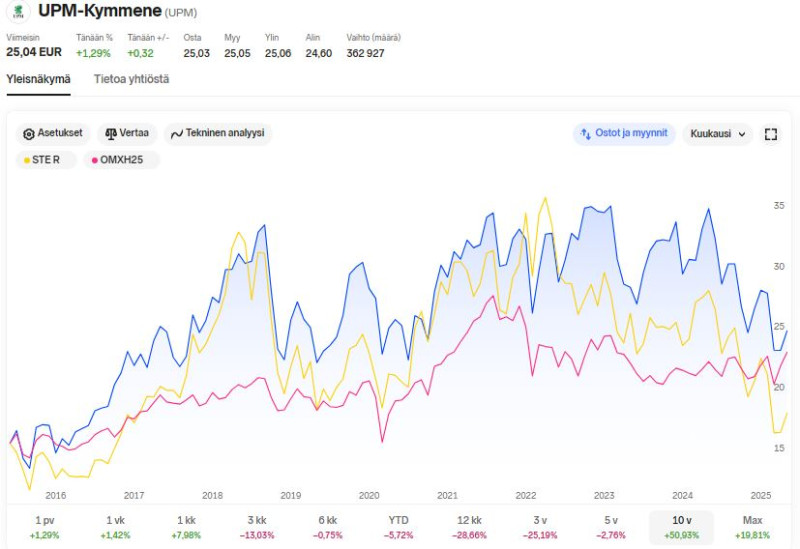Click the Ylin value 25,06

278,53
